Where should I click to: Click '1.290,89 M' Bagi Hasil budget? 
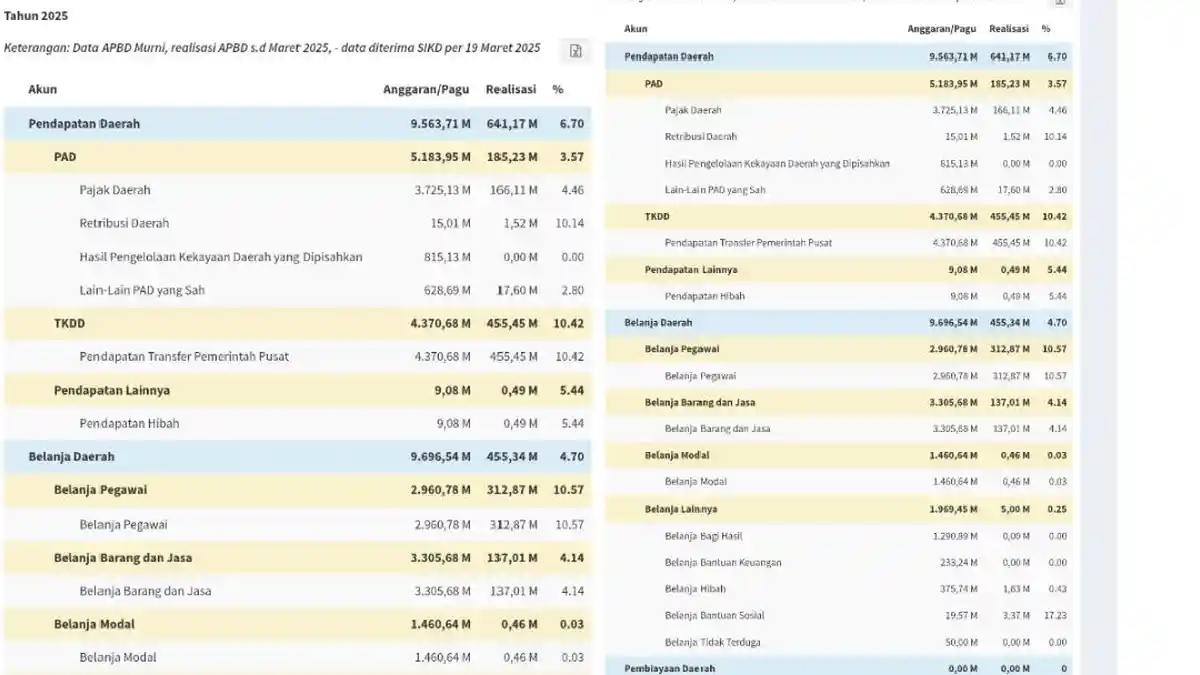click(x=955, y=536)
